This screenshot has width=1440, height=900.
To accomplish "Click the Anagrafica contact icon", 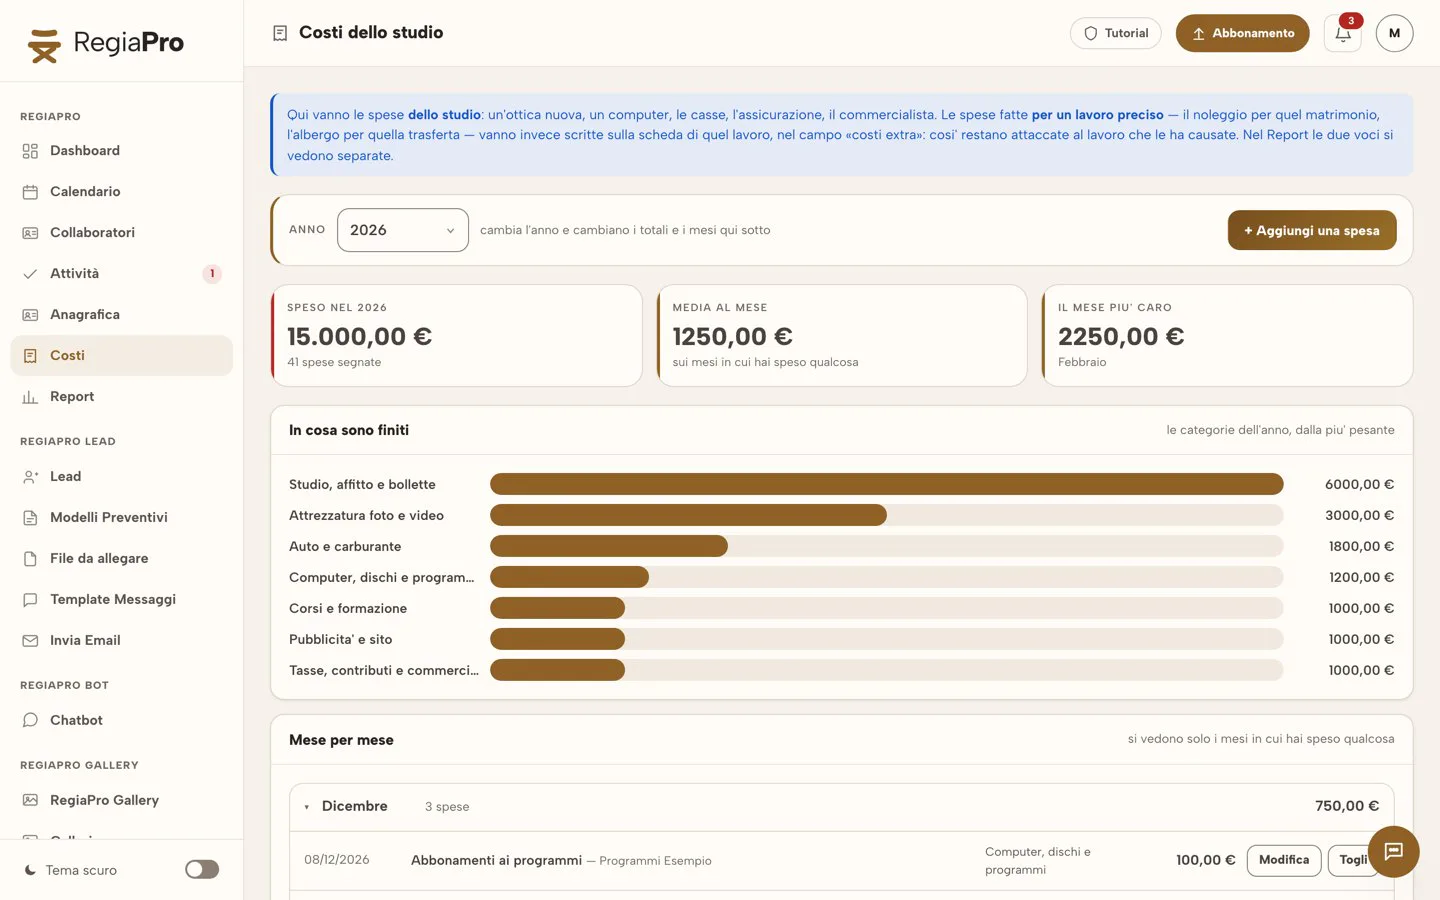I will (x=30, y=315).
